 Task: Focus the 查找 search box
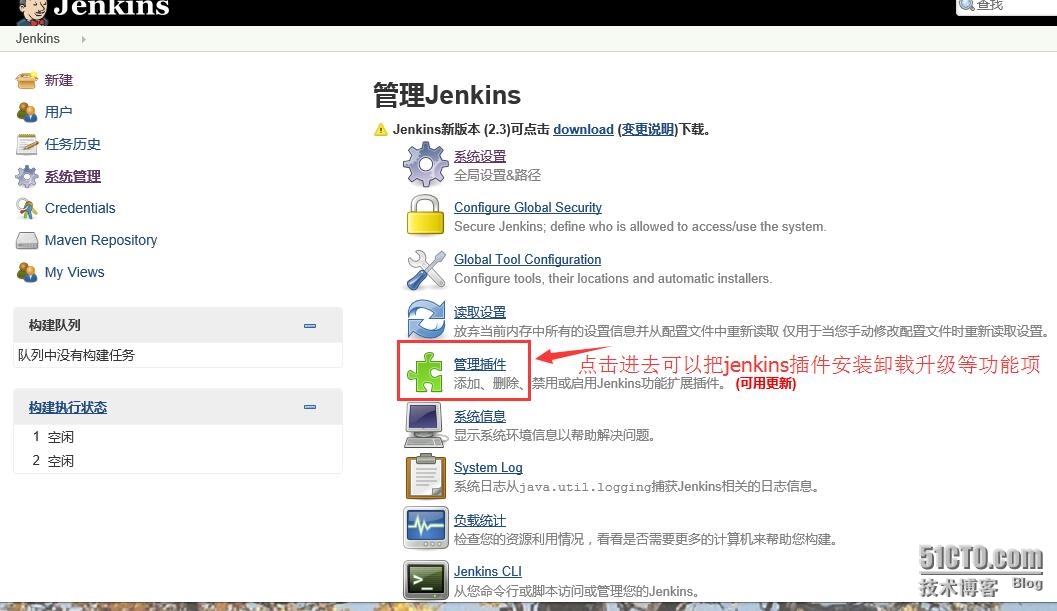1006,6
